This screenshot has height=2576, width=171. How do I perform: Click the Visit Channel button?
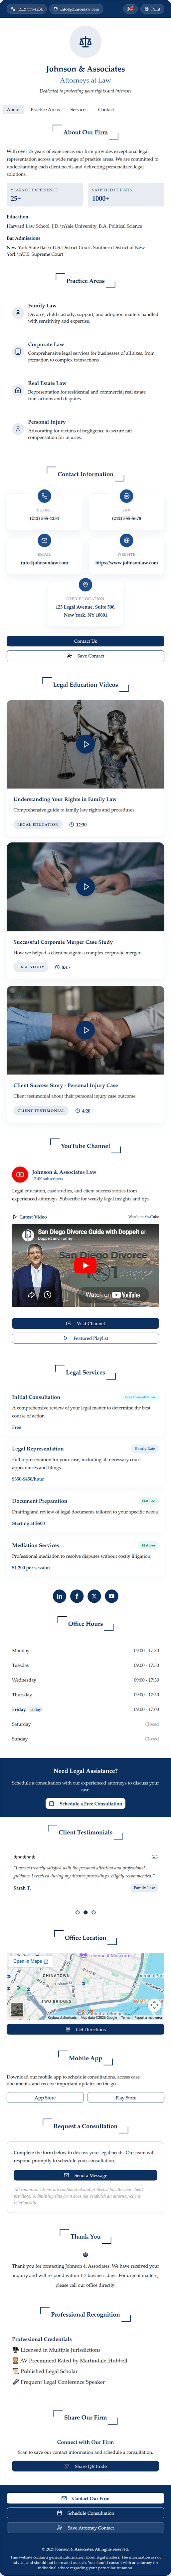(x=85, y=1323)
